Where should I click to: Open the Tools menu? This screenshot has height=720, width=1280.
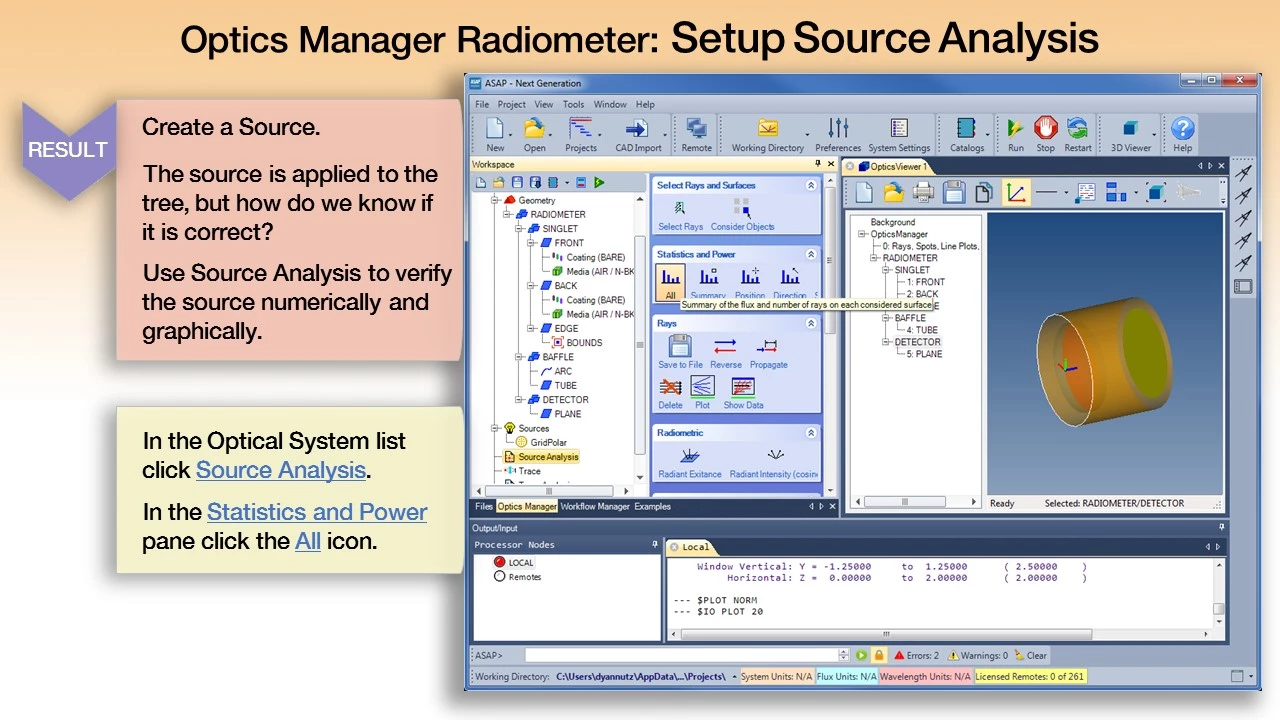573,104
